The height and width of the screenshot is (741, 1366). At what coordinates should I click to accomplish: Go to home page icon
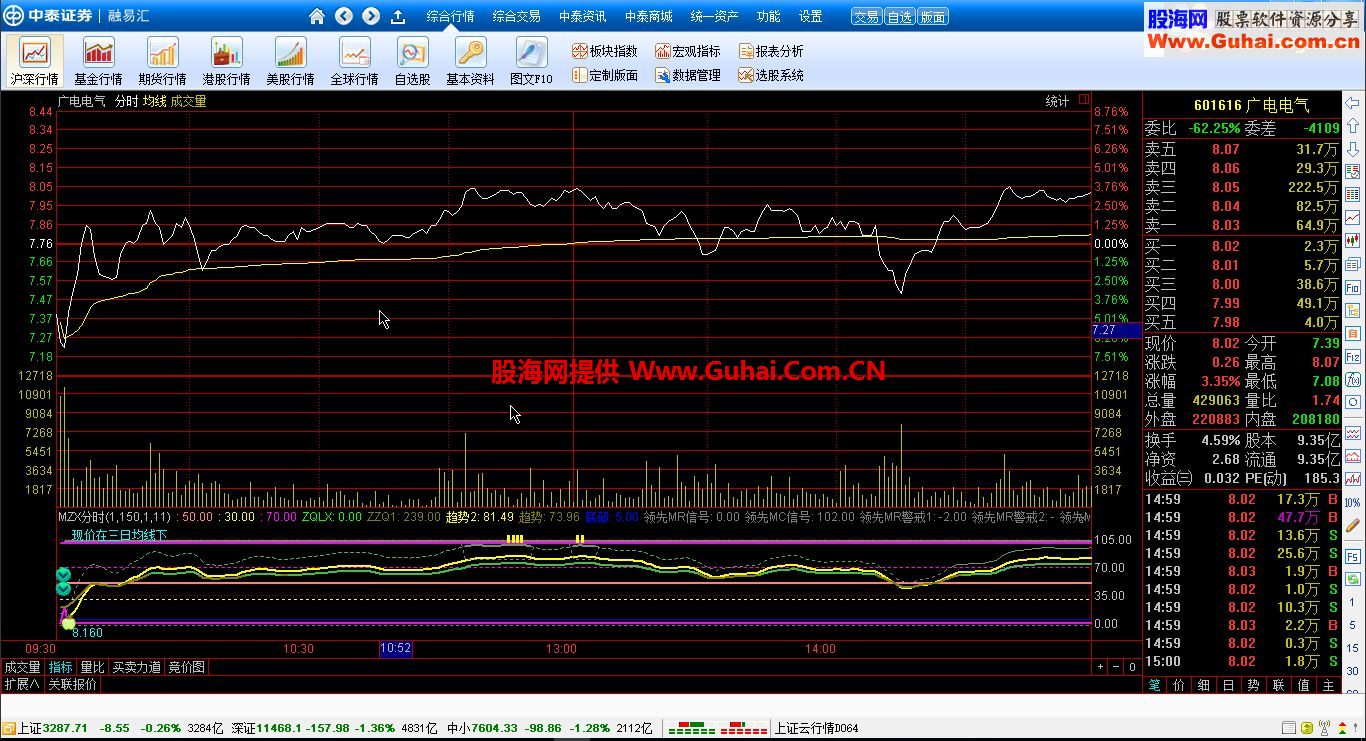coord(317,16)
